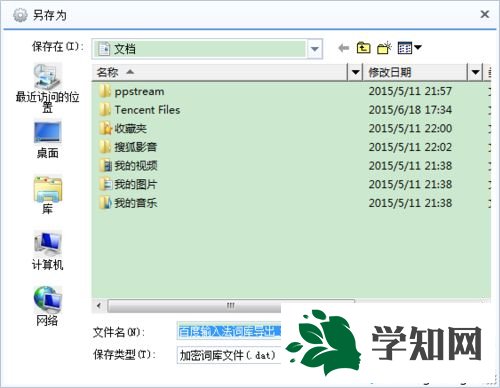This screenshot has width=500, height=388.
Task: Go to 桌面 in sidebar
Action: [x=47, y=140]
